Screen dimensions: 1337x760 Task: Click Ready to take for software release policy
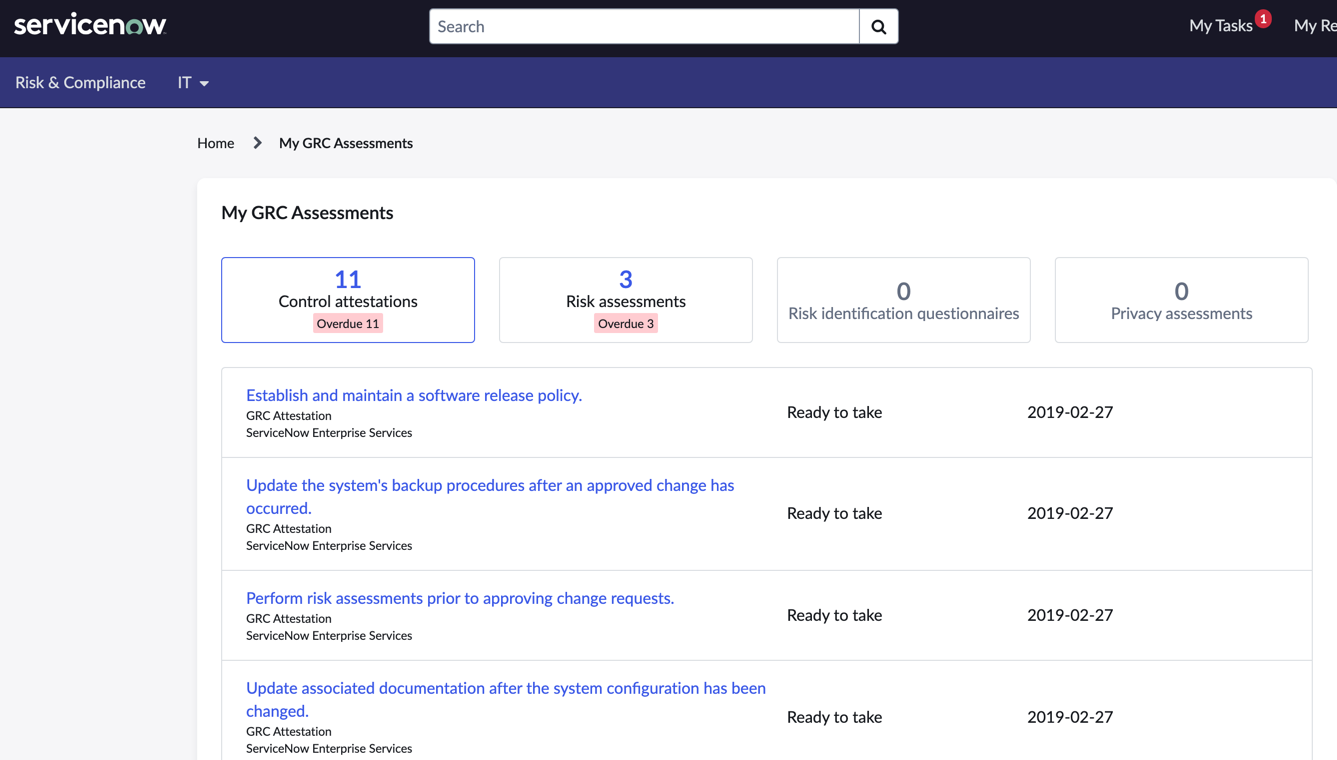pos(834,412)
